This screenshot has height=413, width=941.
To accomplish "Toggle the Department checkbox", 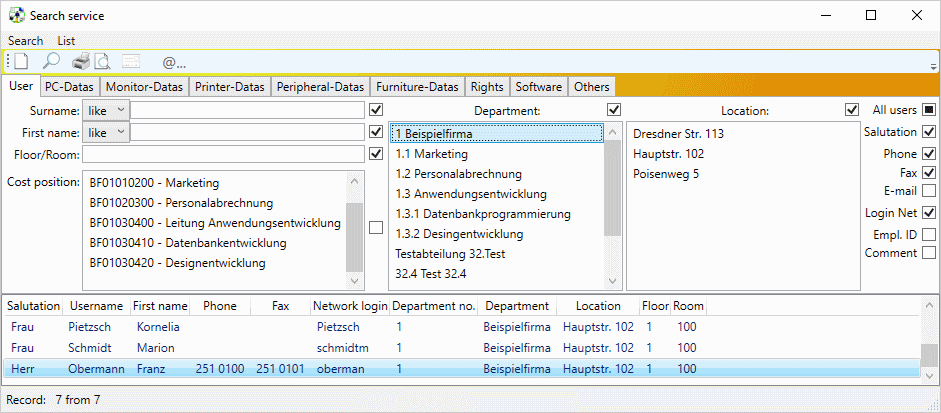I will [614, 110].
